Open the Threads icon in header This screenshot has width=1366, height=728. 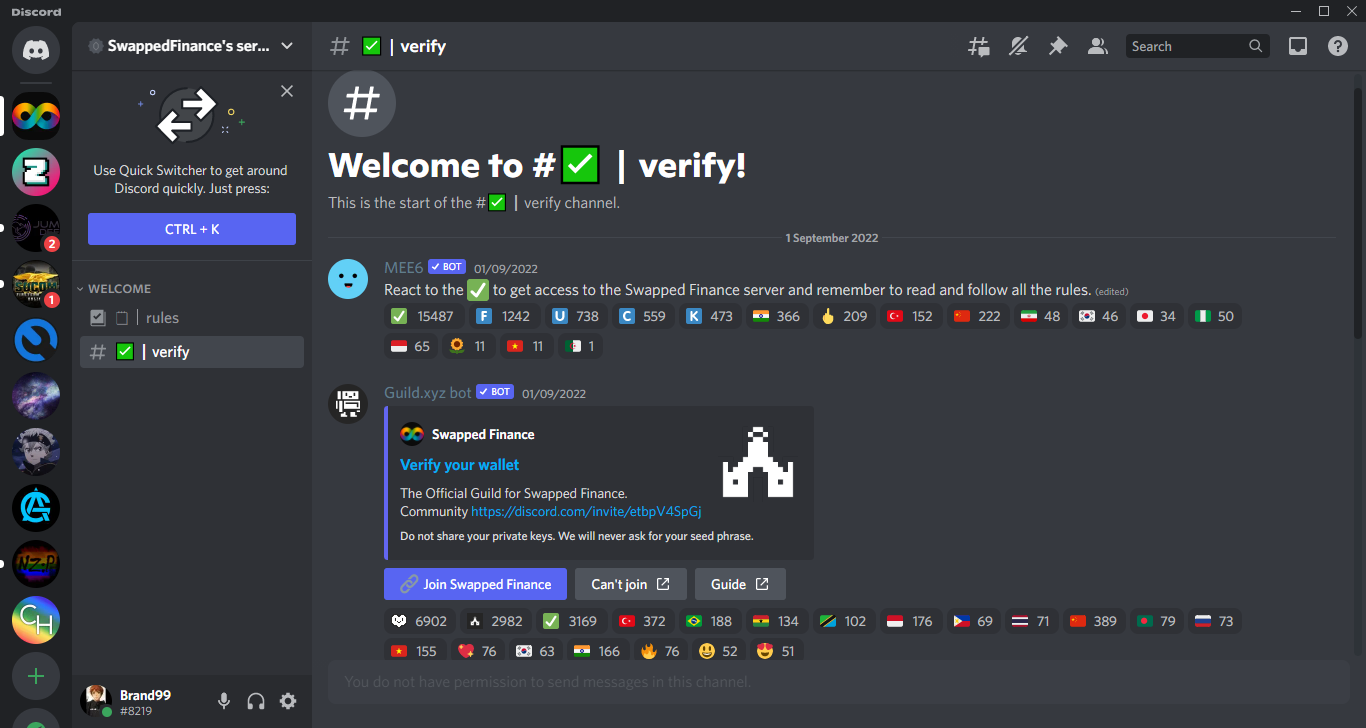click(x=978, y=46)
